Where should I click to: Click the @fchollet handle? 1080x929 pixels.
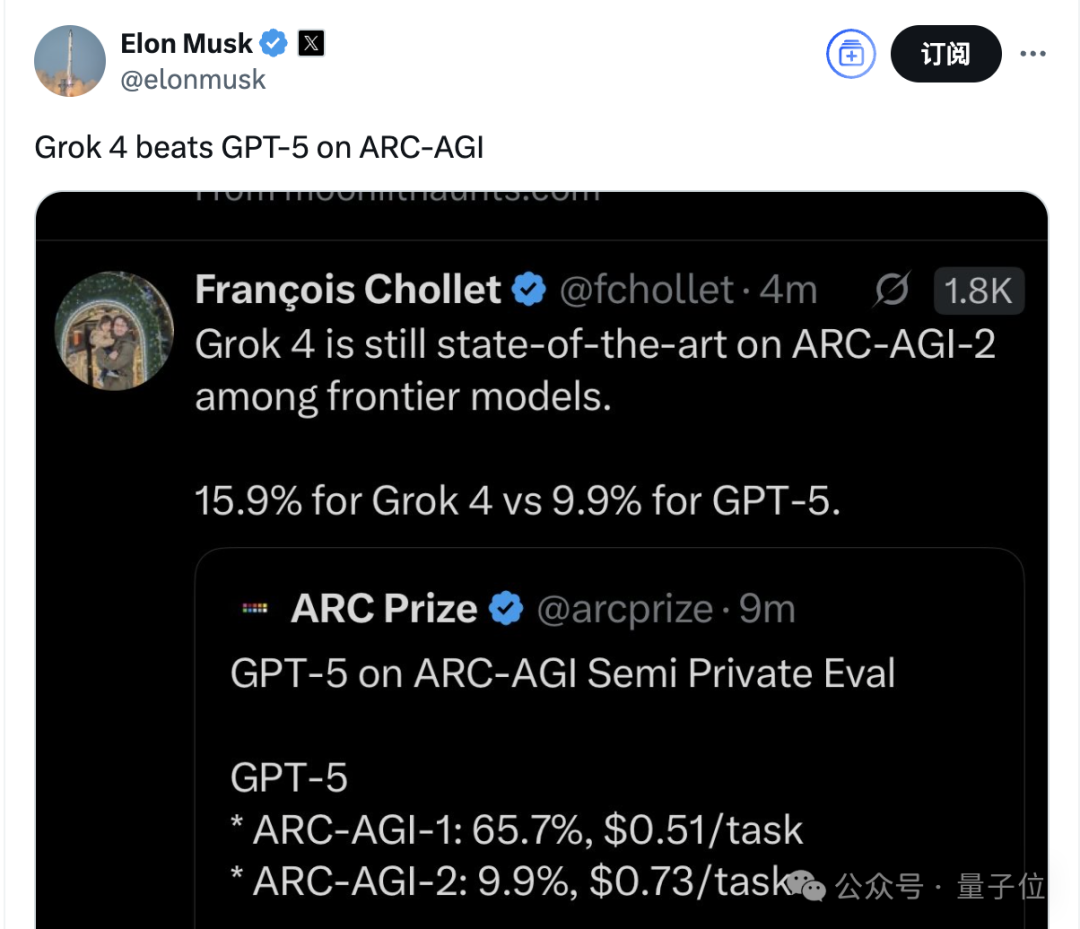pos(646,290)
